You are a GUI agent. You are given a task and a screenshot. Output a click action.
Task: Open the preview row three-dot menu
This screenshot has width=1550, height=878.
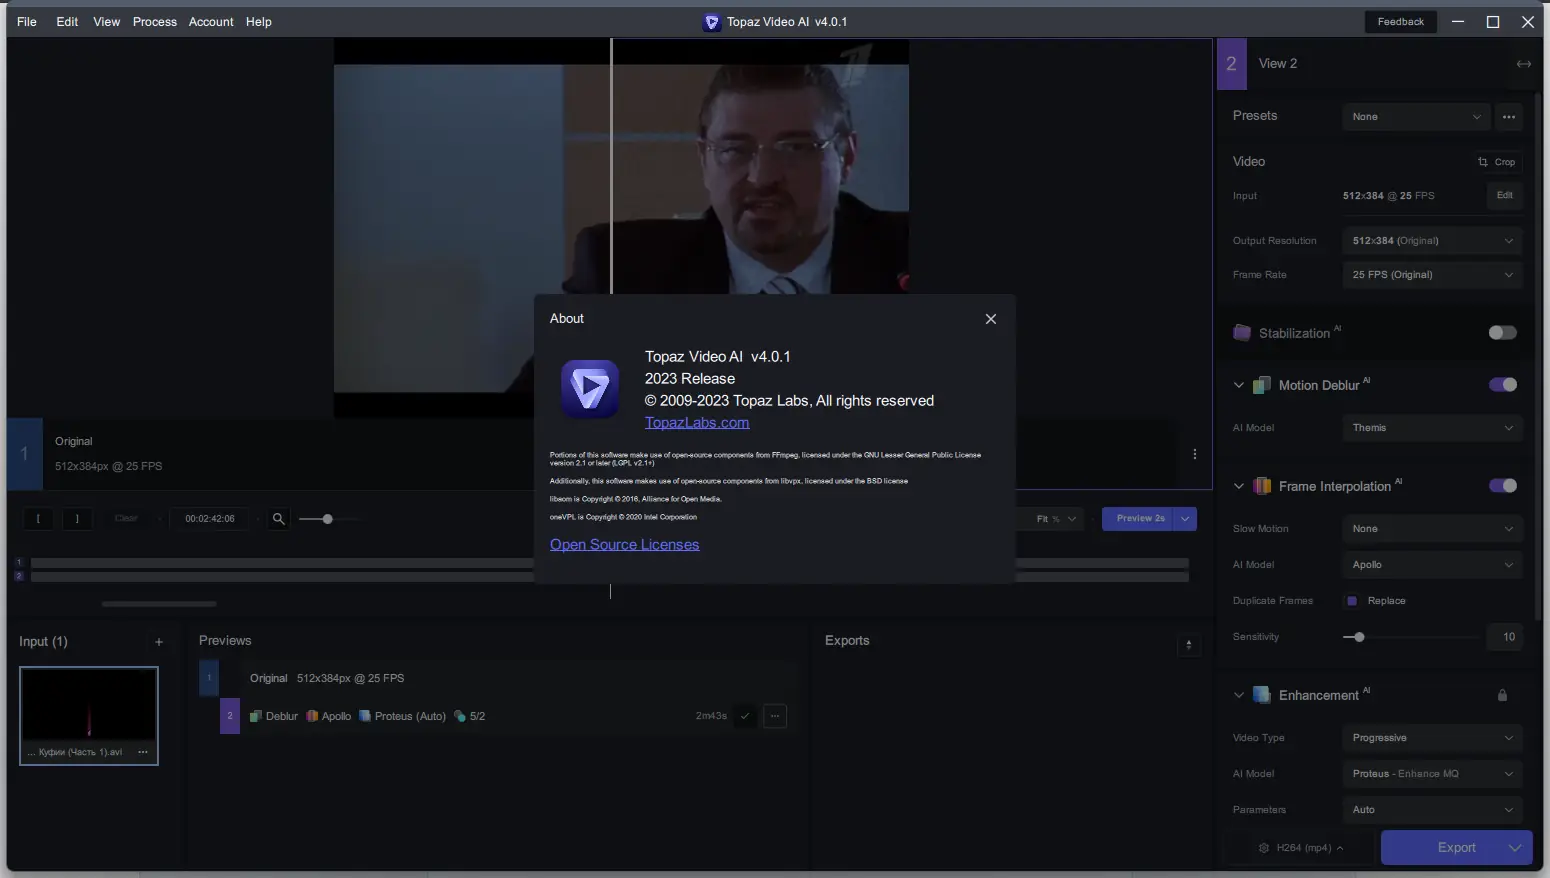775,716
